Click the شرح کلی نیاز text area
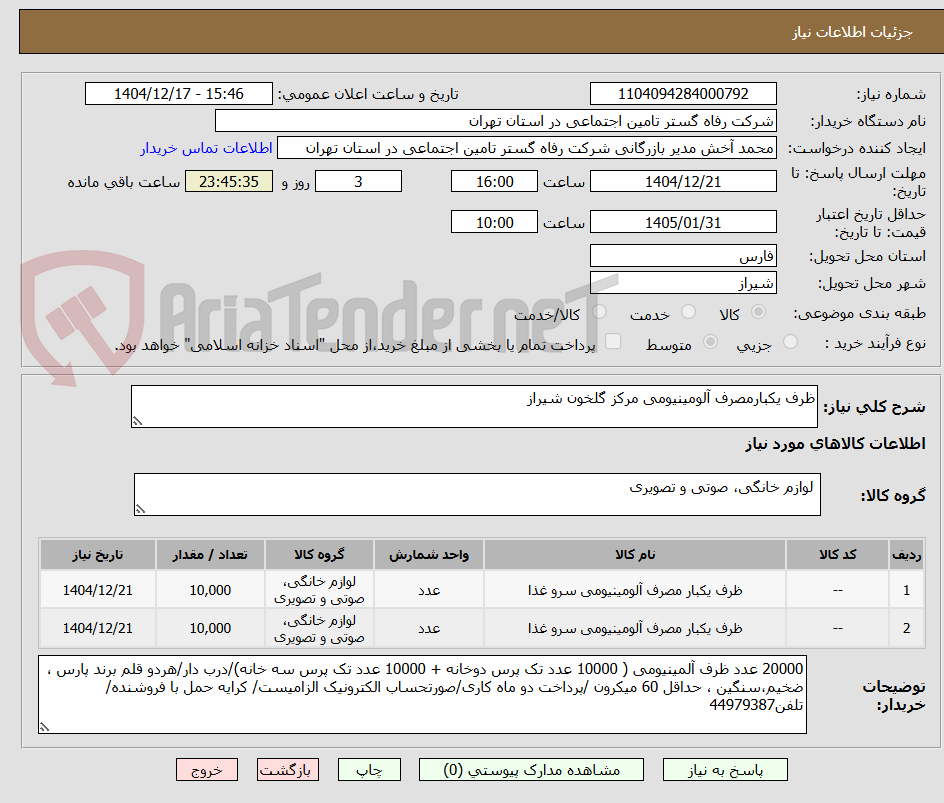This screenshot has width=944, height=803. [x=474, y=407]
